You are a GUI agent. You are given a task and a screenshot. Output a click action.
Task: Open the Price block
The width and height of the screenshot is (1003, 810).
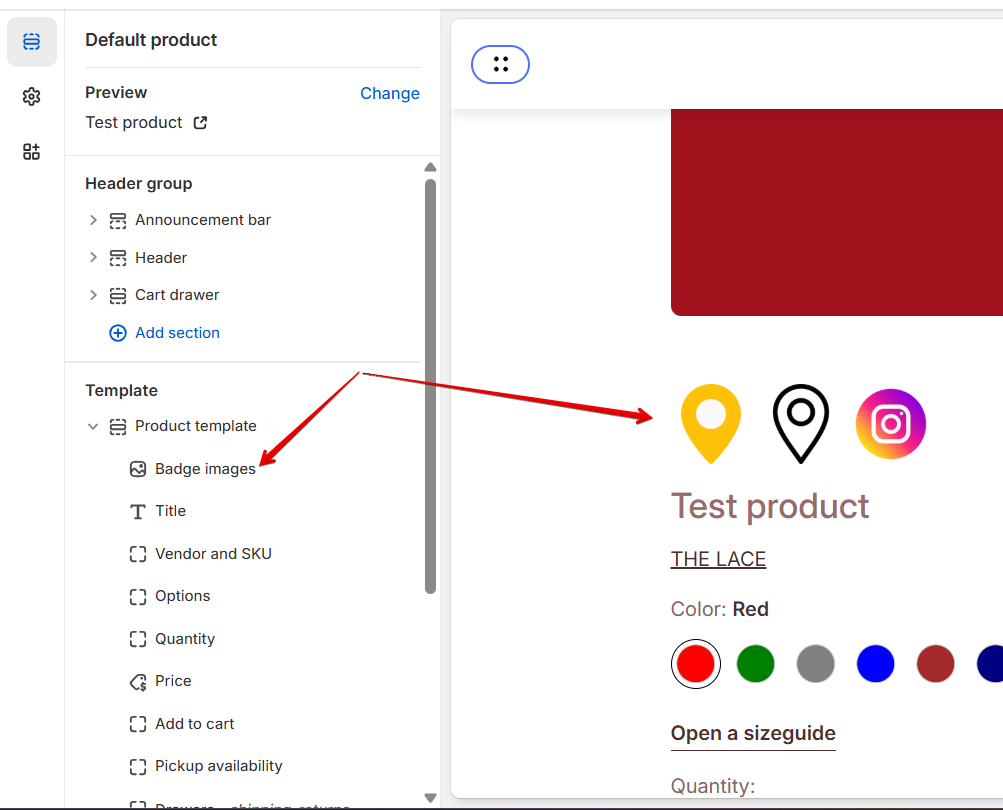[173, 681]
